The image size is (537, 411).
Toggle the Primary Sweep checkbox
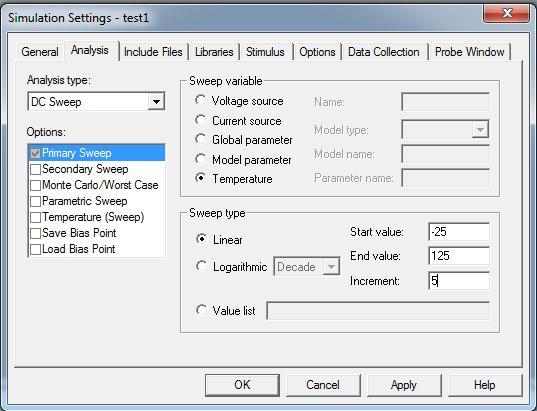click(35, 153)
